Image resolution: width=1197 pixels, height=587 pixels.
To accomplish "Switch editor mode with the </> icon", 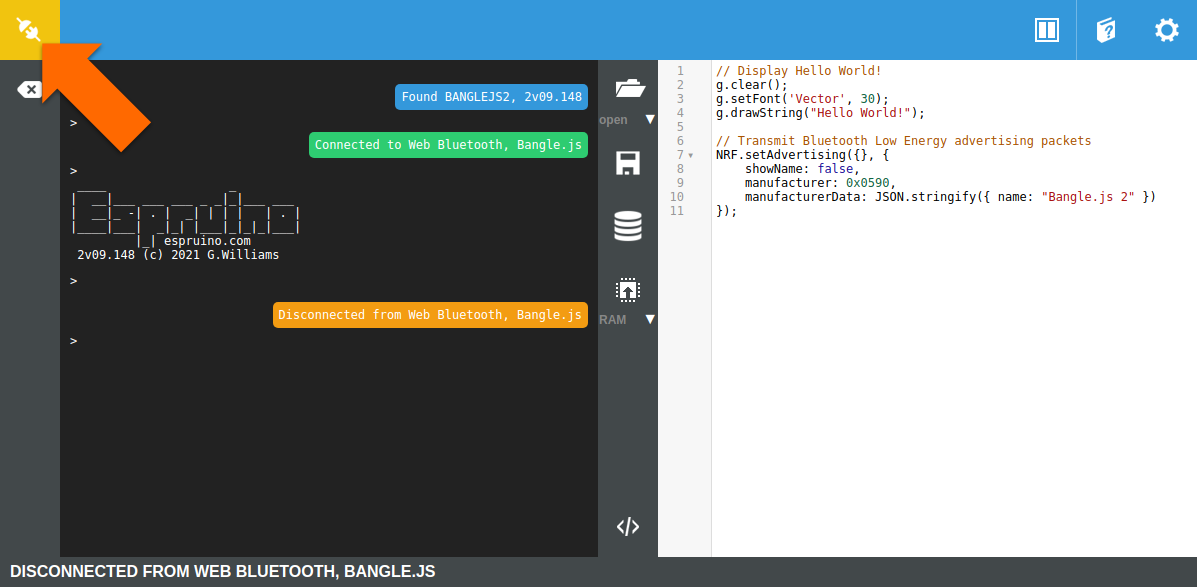I will tap(628, 527).
